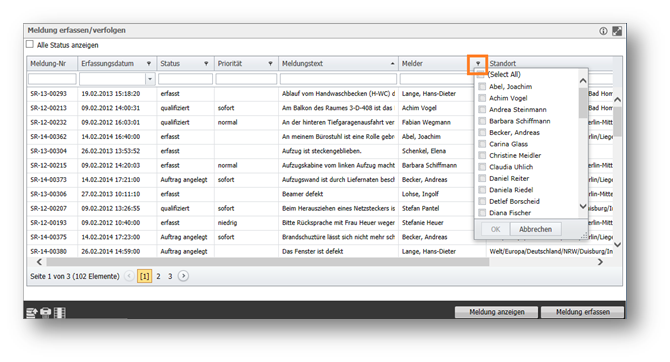Sort by Meldungstext column arrow
Image resolution: width=670 pixels, height=362 pixels.
tap(392, 64)
